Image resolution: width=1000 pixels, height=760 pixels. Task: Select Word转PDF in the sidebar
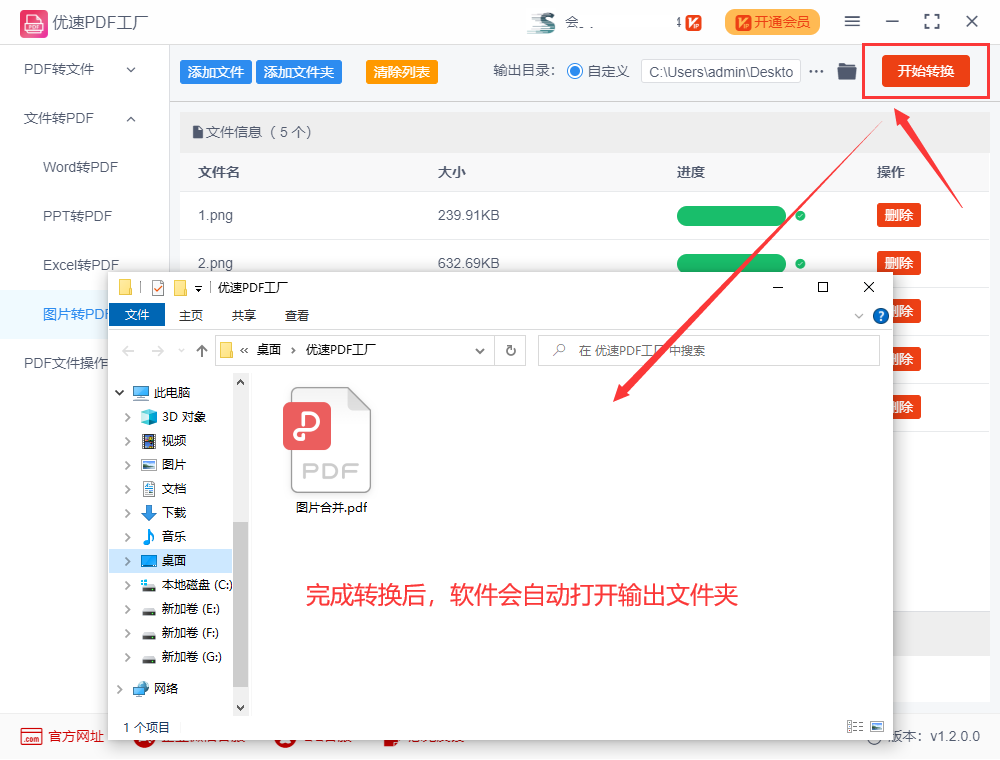click(x=80, y=167)
